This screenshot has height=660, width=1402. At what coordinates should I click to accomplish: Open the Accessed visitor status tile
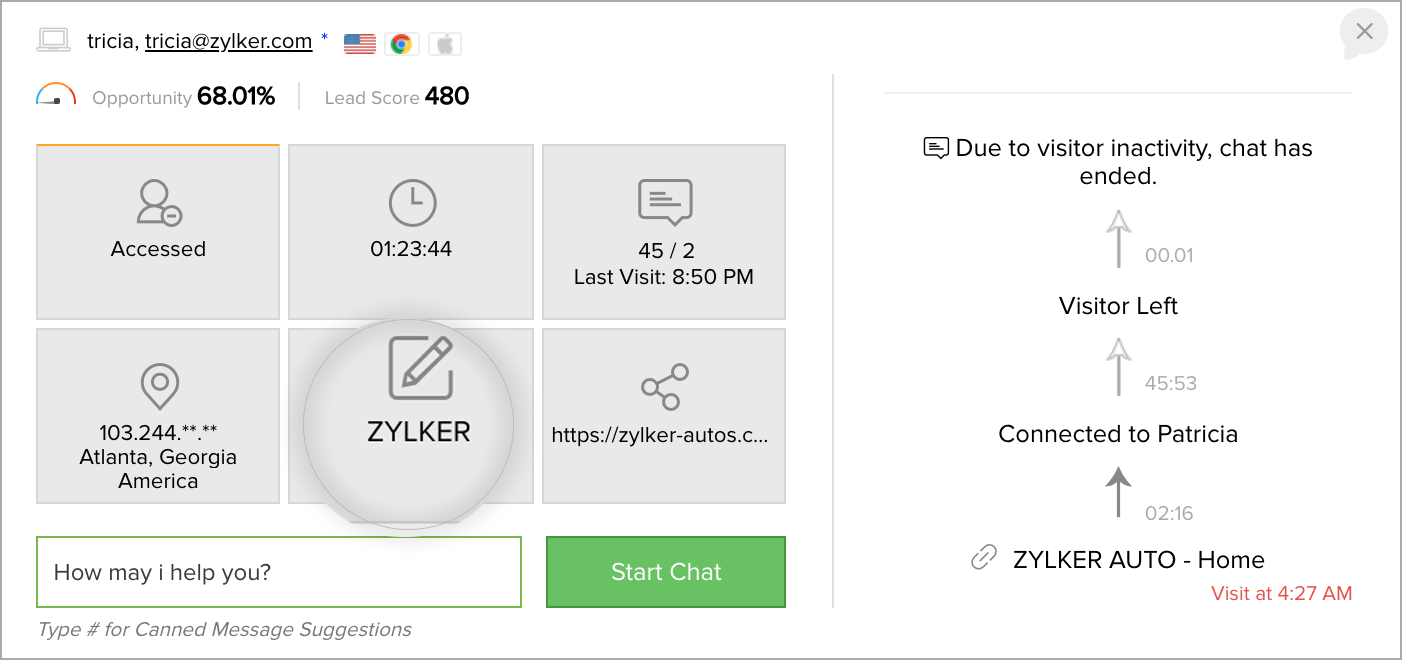tap(158, 232)
